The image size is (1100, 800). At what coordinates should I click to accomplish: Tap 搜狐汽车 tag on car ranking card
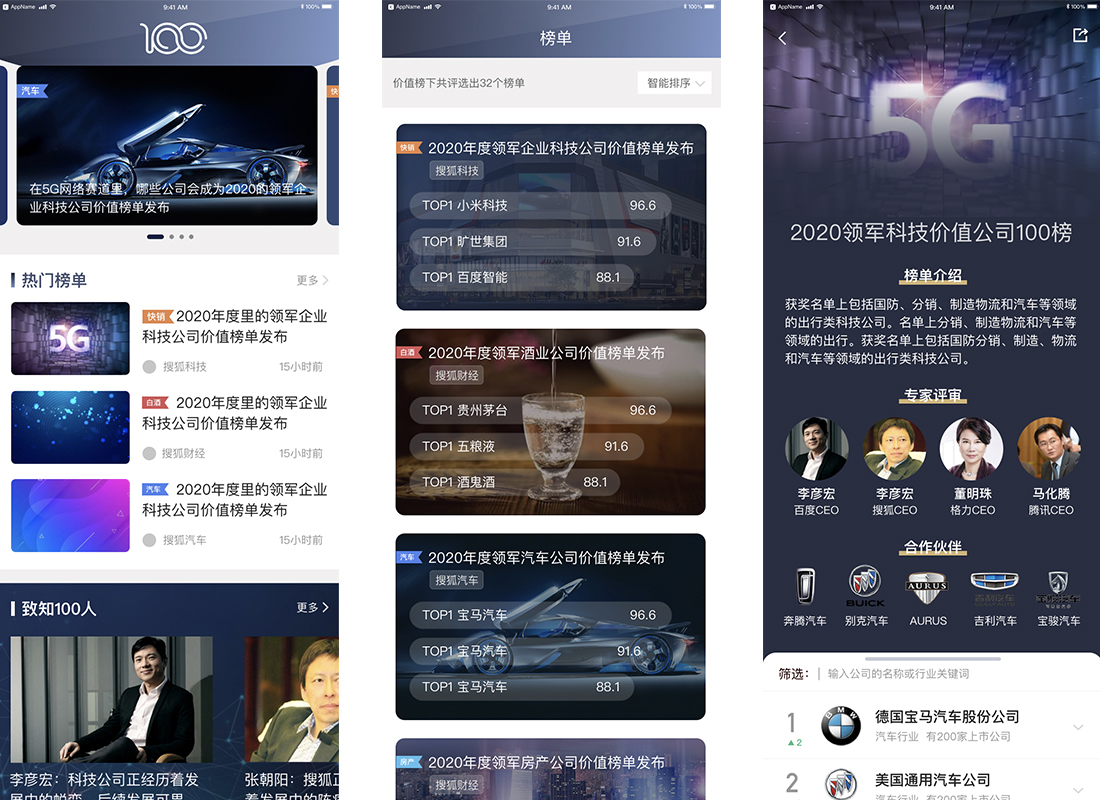[x=457, y=580]
